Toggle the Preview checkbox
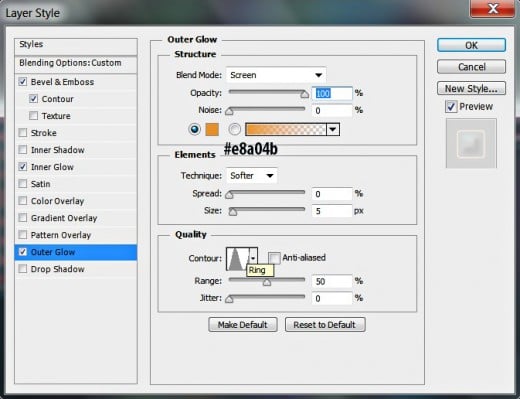This screenshot has width=520, height=399. (x=451, y=107)
